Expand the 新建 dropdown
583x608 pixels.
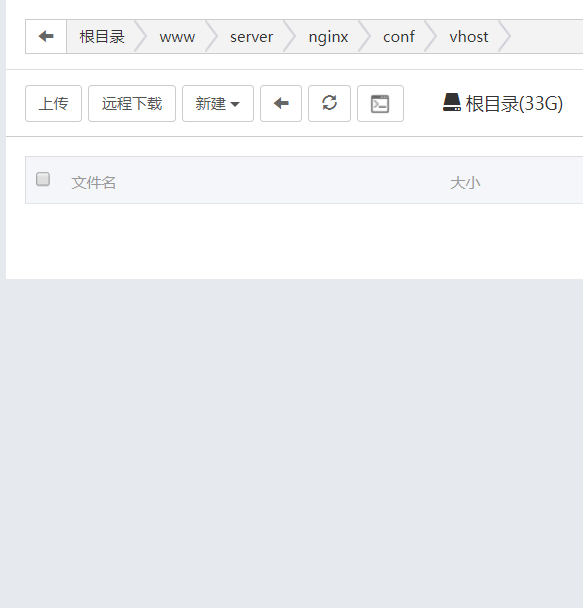tap(218, 104)
